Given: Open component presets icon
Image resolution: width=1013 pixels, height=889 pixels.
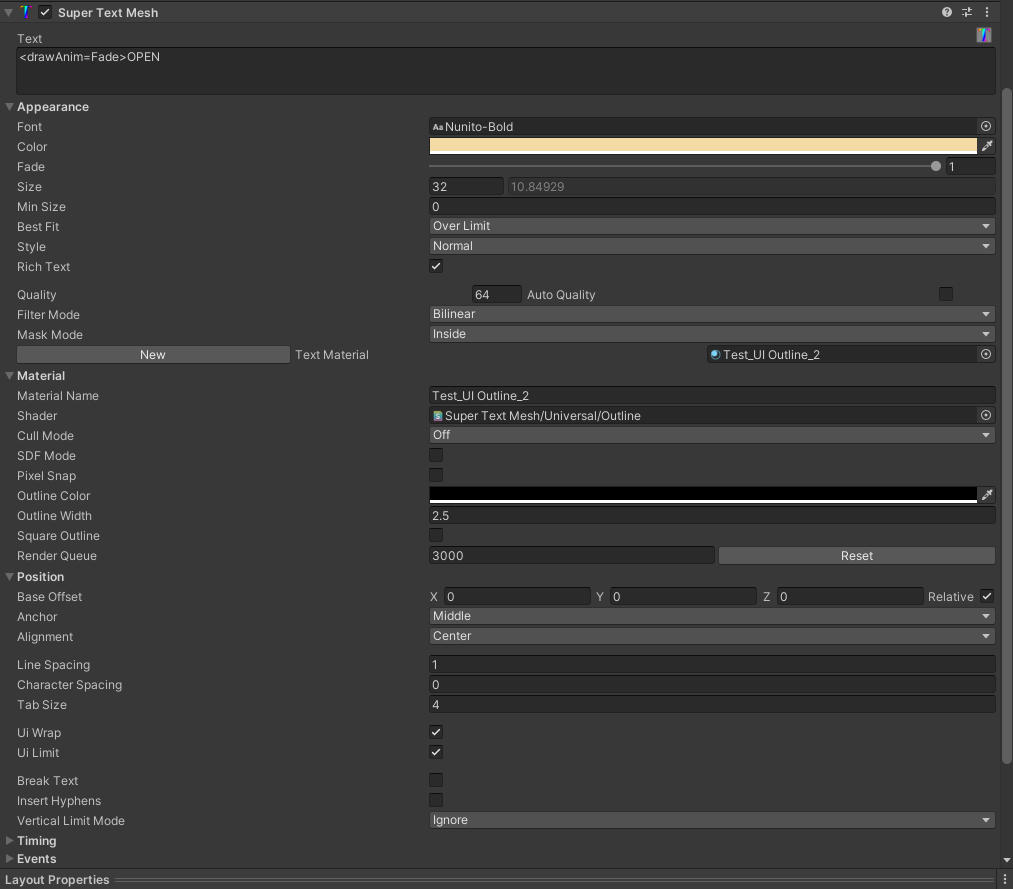Looking at the screenshot, I should (966, 12).
